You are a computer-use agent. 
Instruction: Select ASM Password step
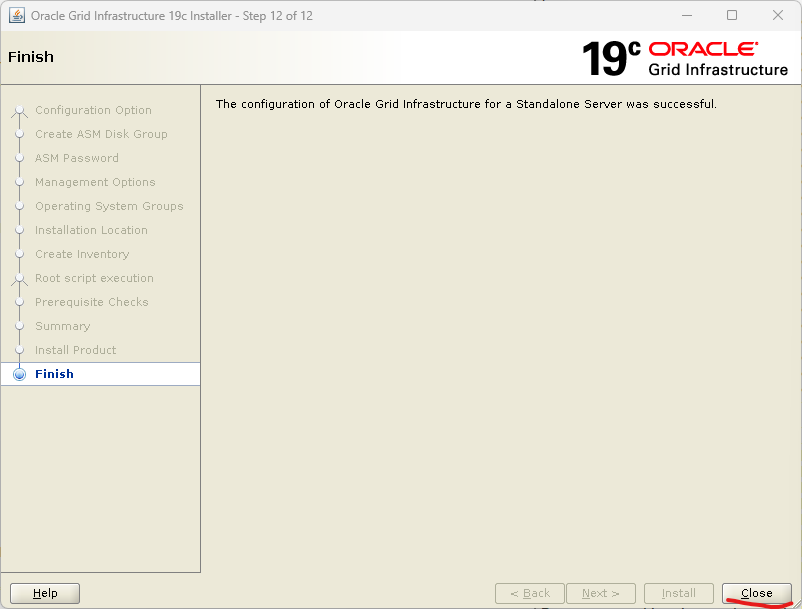pyautogui.click(x=77, y=158)
